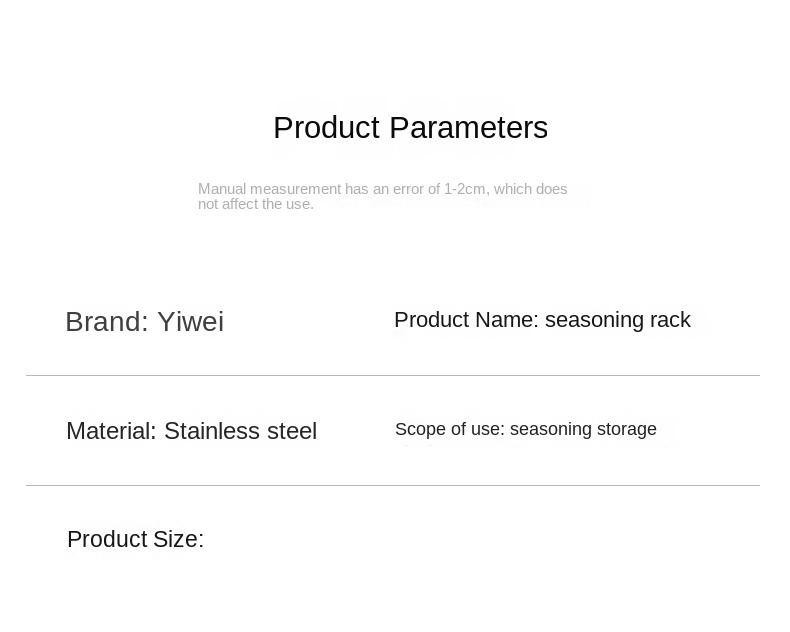Click the Brand: Yiwei text

pyautogui.click(x=145, y=322)
